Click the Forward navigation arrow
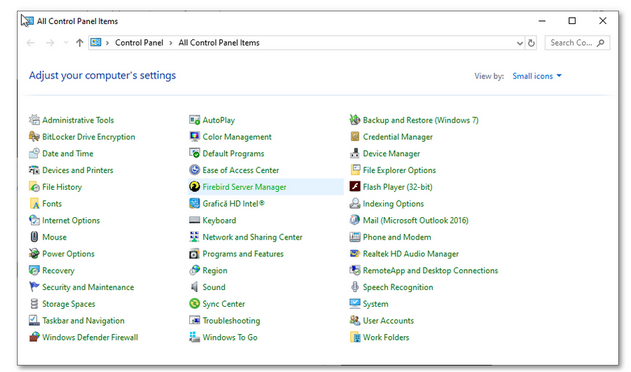Image resolution: width=631 pixels, height=372 pixels. [50, 43]
